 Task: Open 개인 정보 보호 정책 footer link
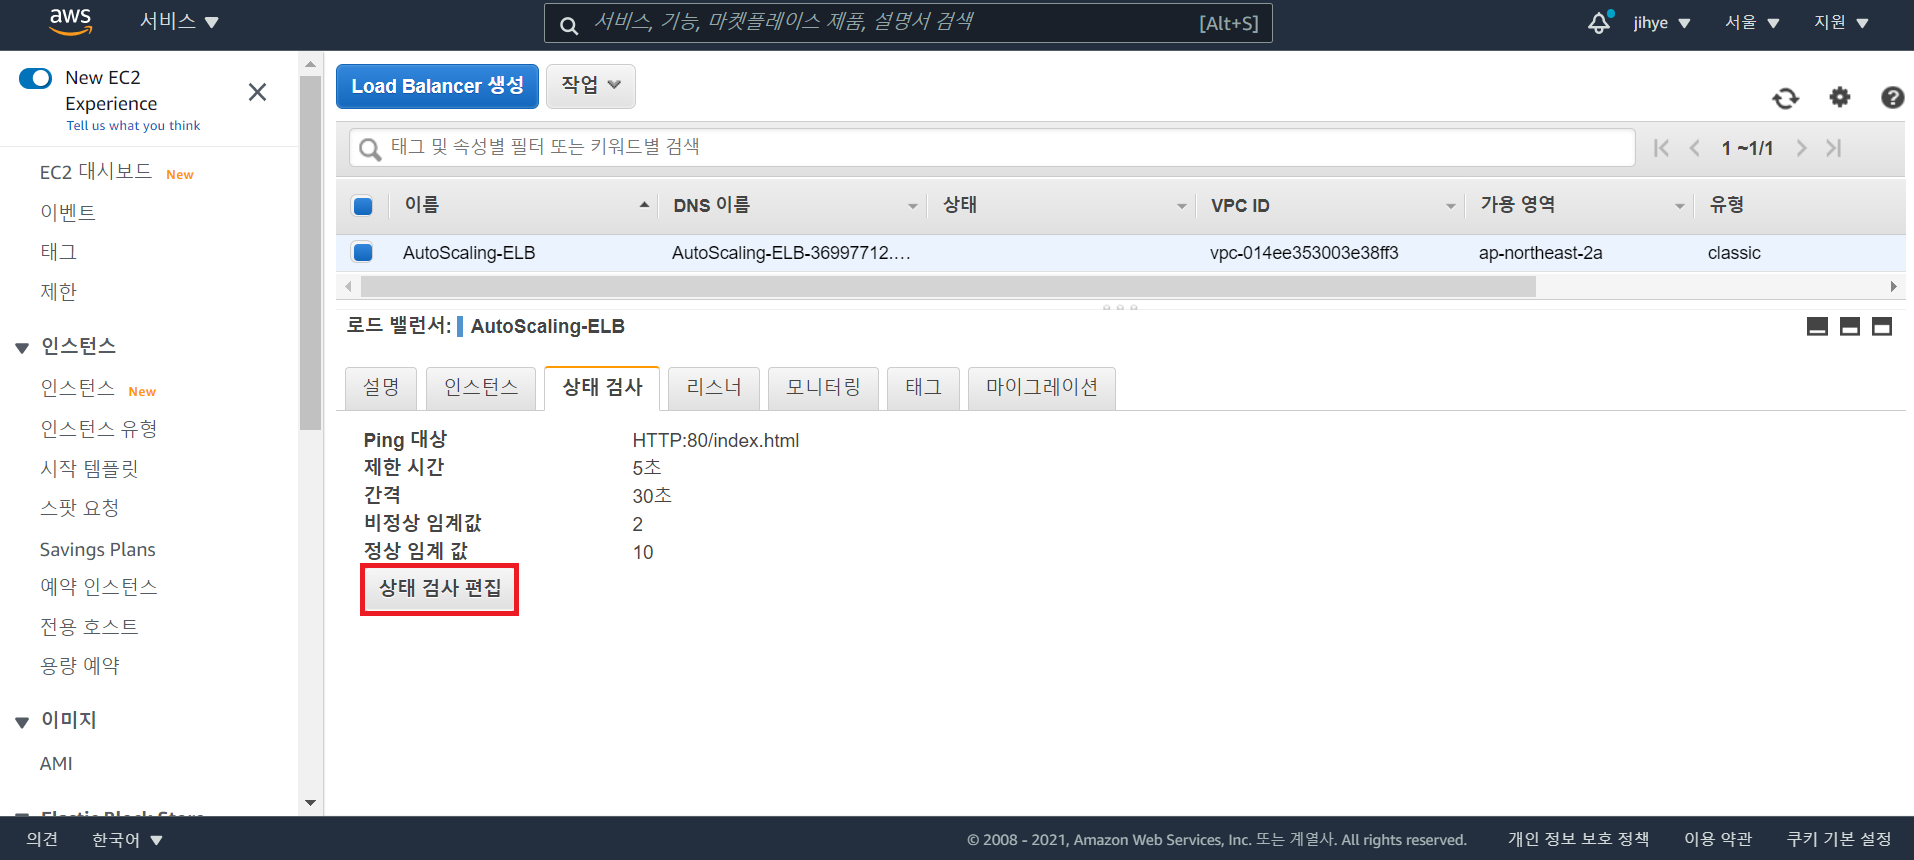(x=1578, y=839)
